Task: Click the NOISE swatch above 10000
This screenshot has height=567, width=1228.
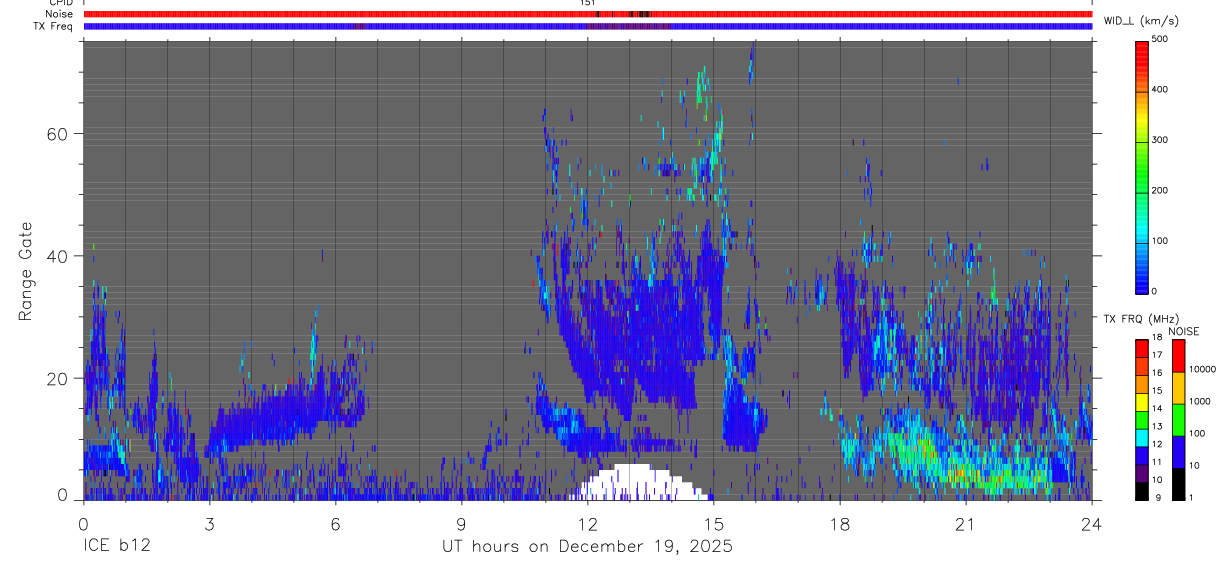Action: (1178, 355)
